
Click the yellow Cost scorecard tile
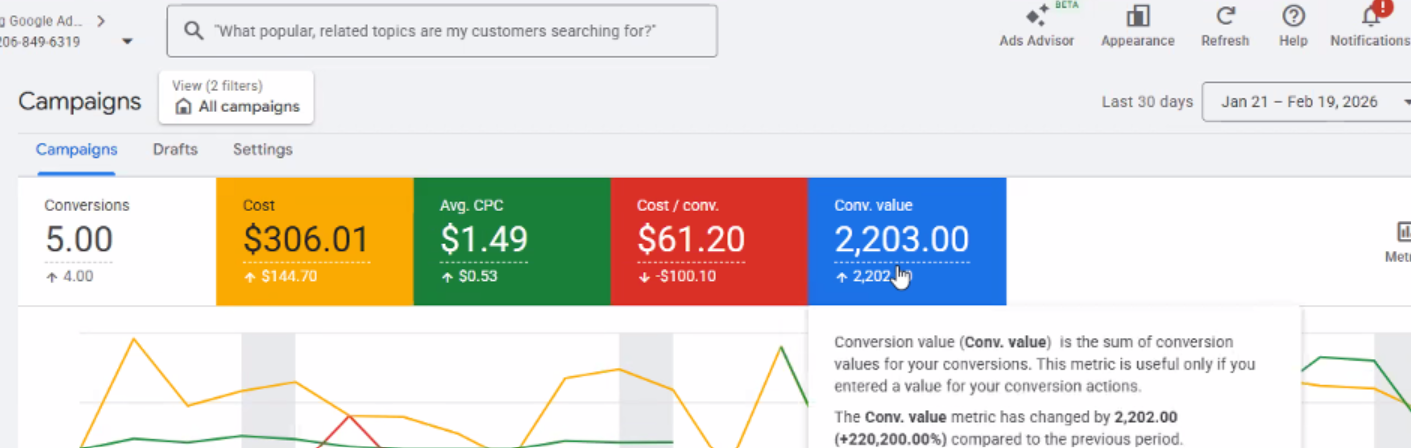pyautogui.click(x=314, y=242)
